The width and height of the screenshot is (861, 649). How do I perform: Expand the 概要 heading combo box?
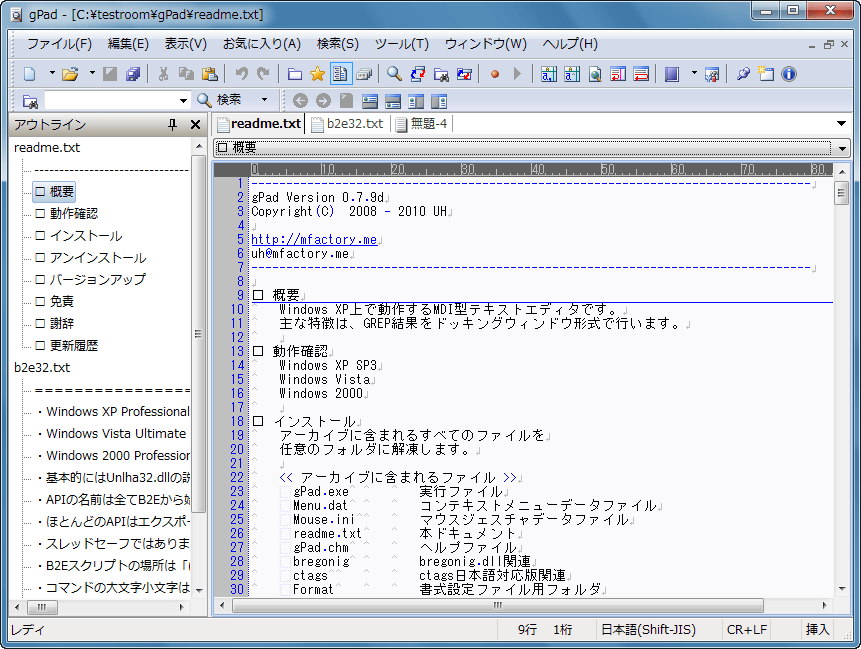[x=842, y=148]
